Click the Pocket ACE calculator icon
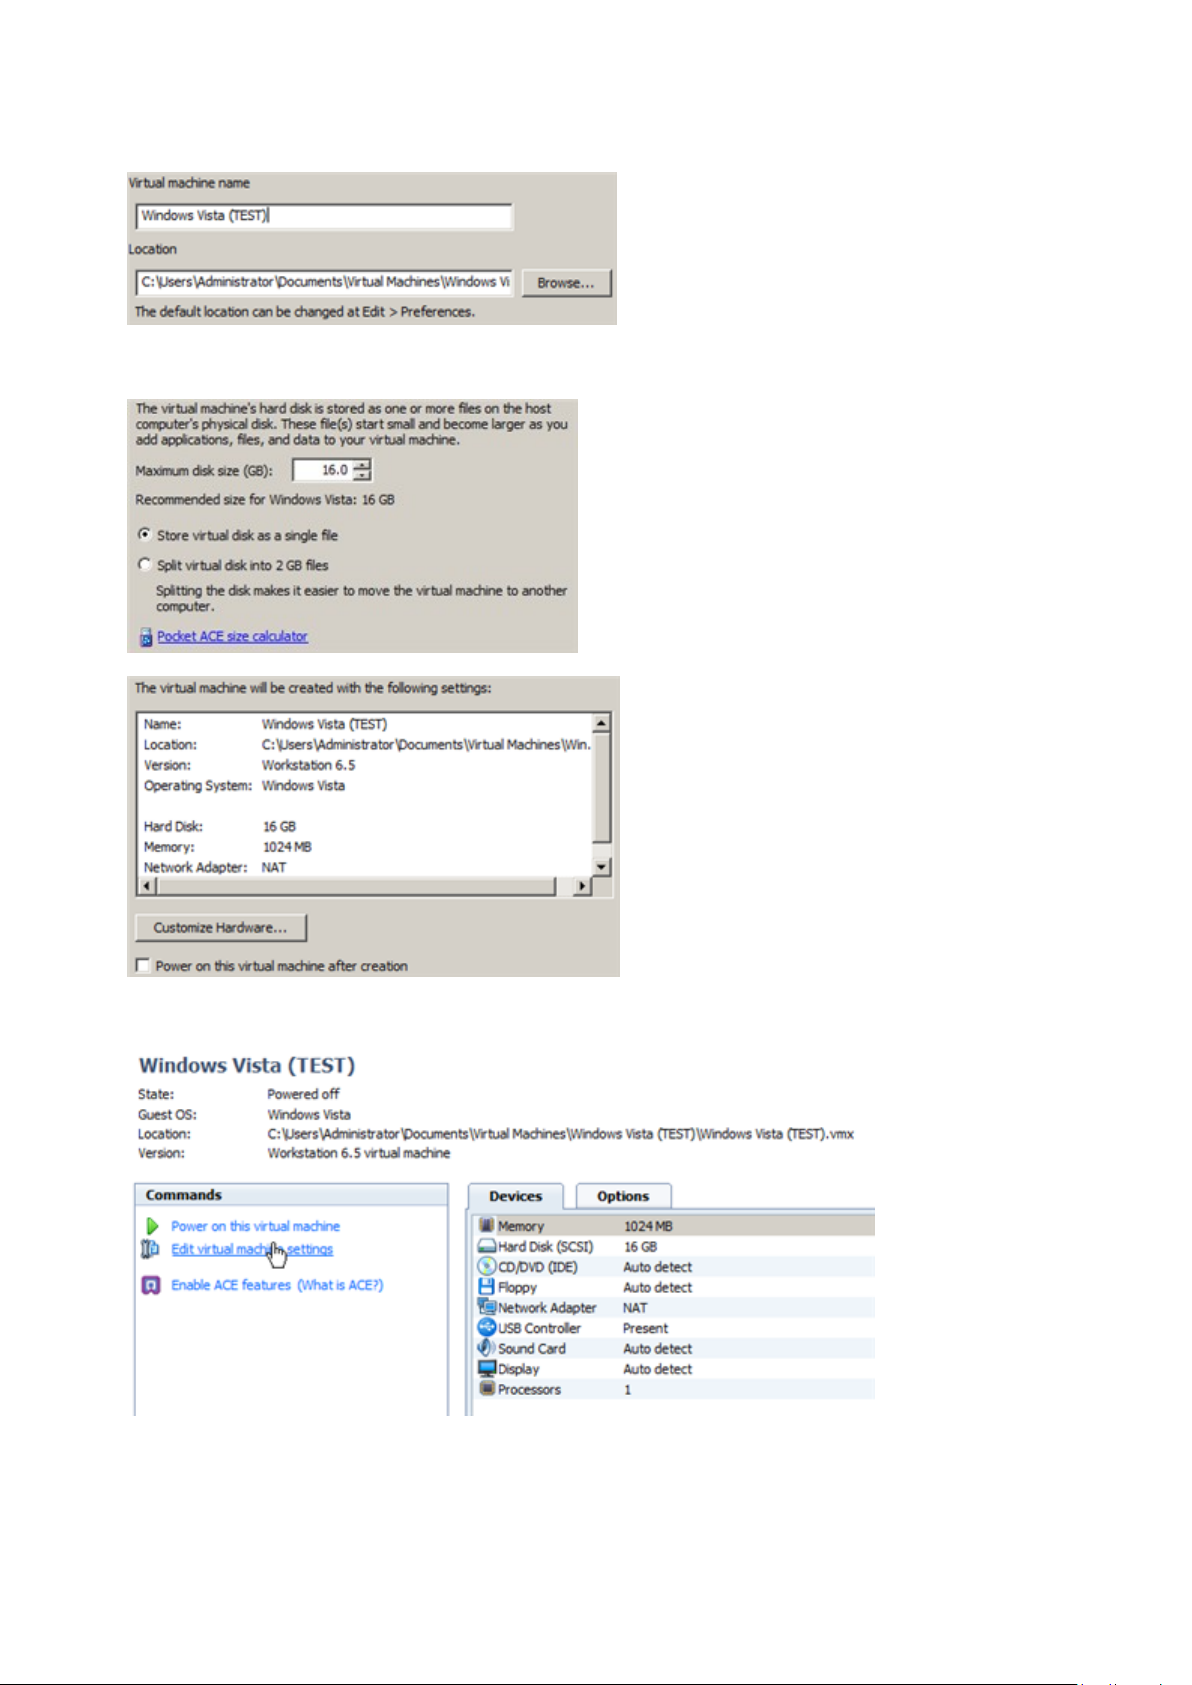The image size is (1192, 1685). [146, 637]
